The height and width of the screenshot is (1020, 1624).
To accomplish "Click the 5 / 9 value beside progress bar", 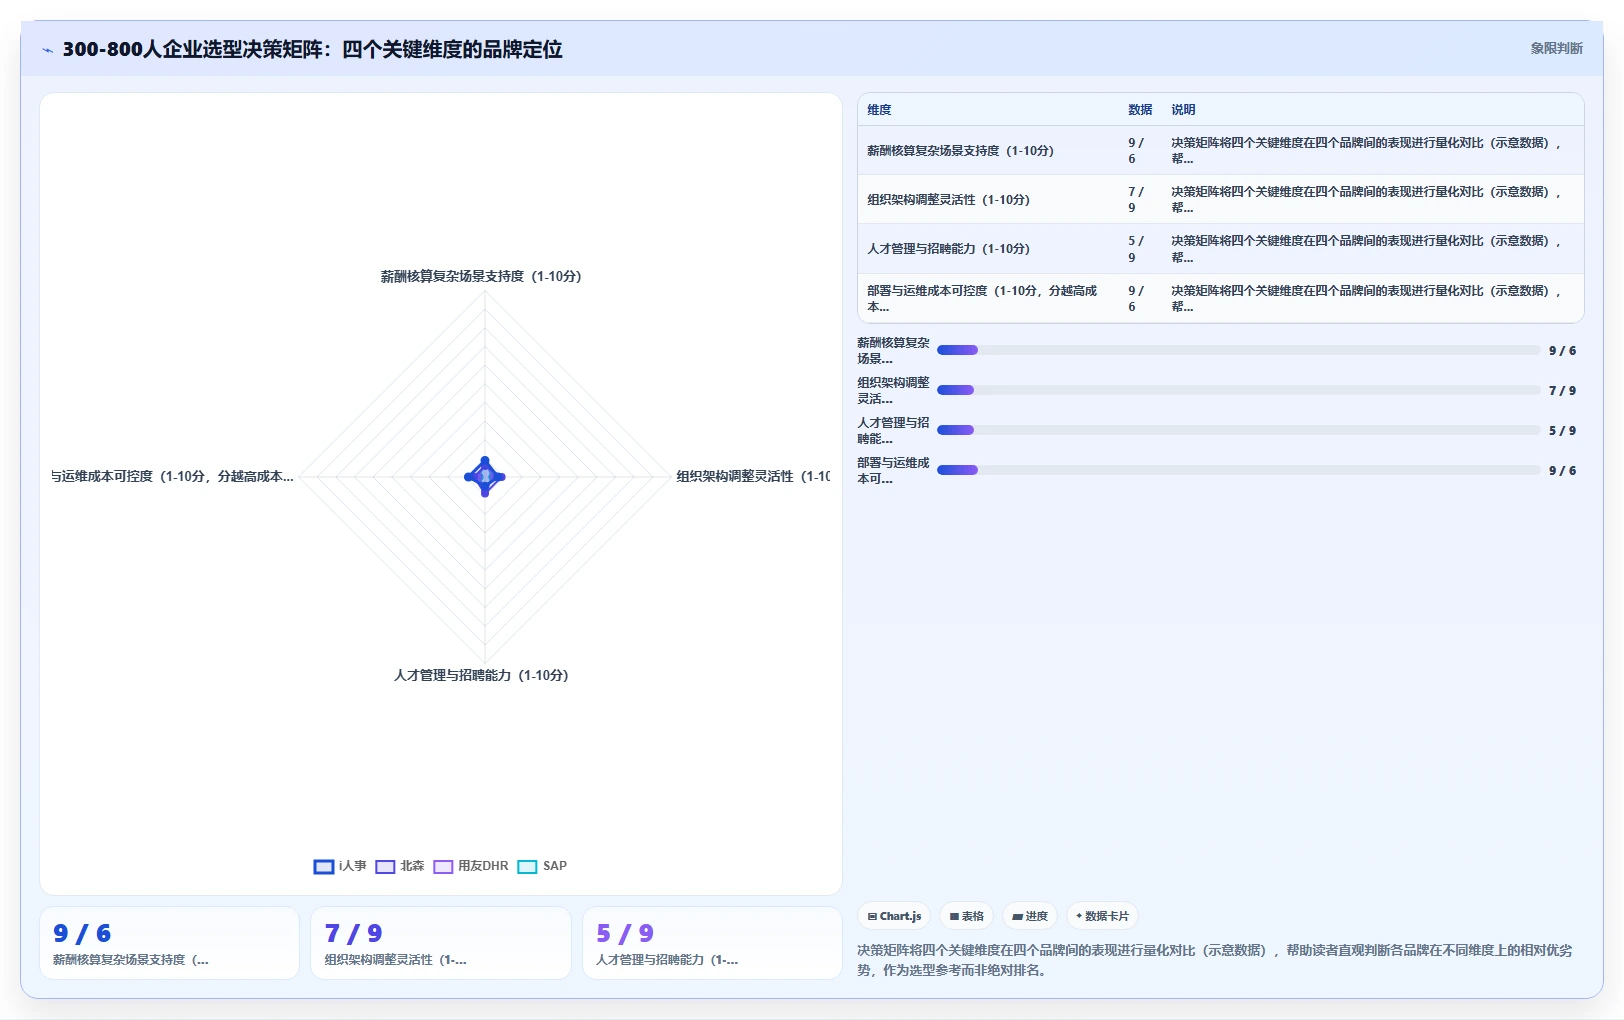I will (1562, 431).
